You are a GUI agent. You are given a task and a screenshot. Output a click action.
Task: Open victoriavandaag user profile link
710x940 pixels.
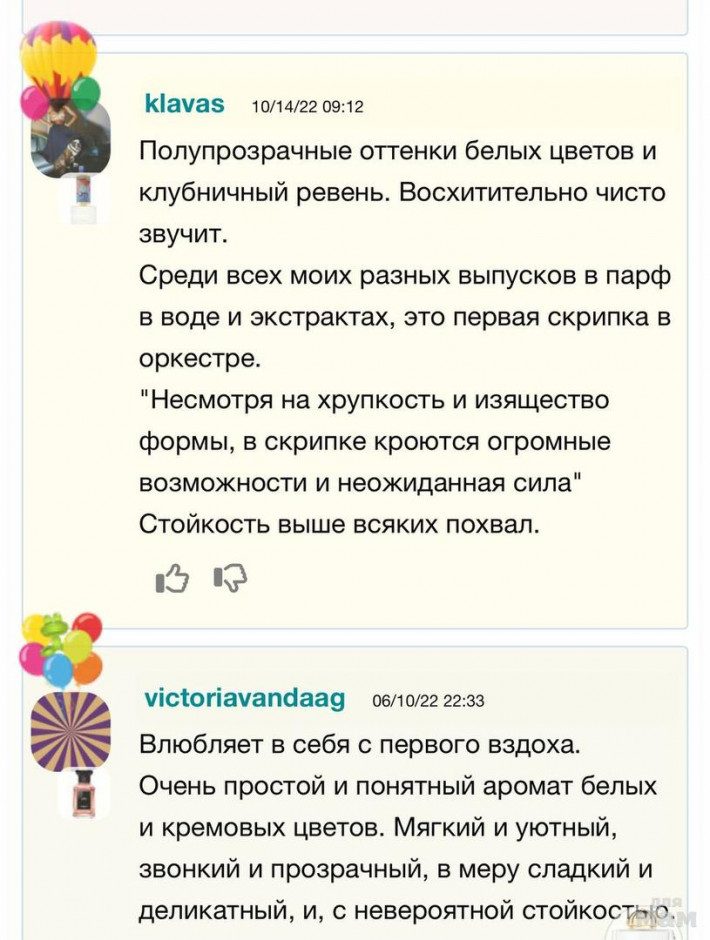(x=245, y=698)
